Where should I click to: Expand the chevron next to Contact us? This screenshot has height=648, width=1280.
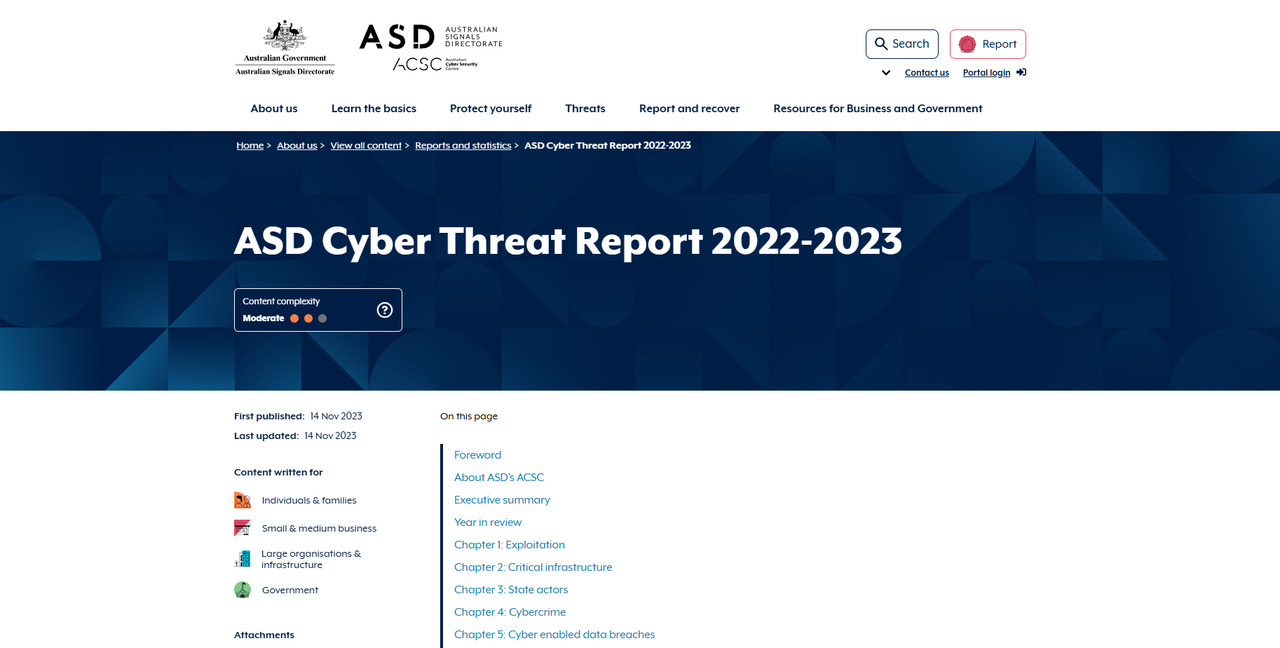(886, 72)
